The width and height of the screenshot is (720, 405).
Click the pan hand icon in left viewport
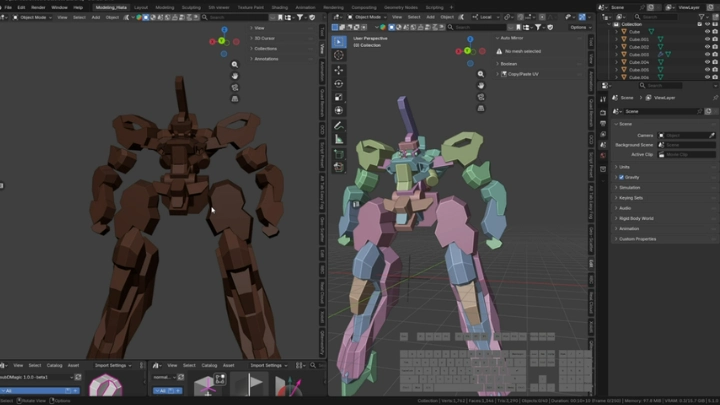point(235,76)
